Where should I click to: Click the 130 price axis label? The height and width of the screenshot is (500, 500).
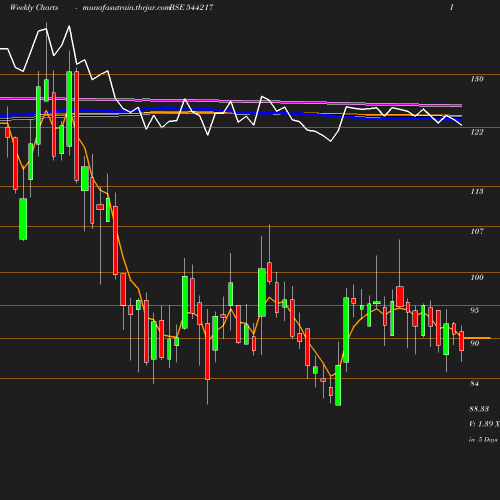pos(477,79)
